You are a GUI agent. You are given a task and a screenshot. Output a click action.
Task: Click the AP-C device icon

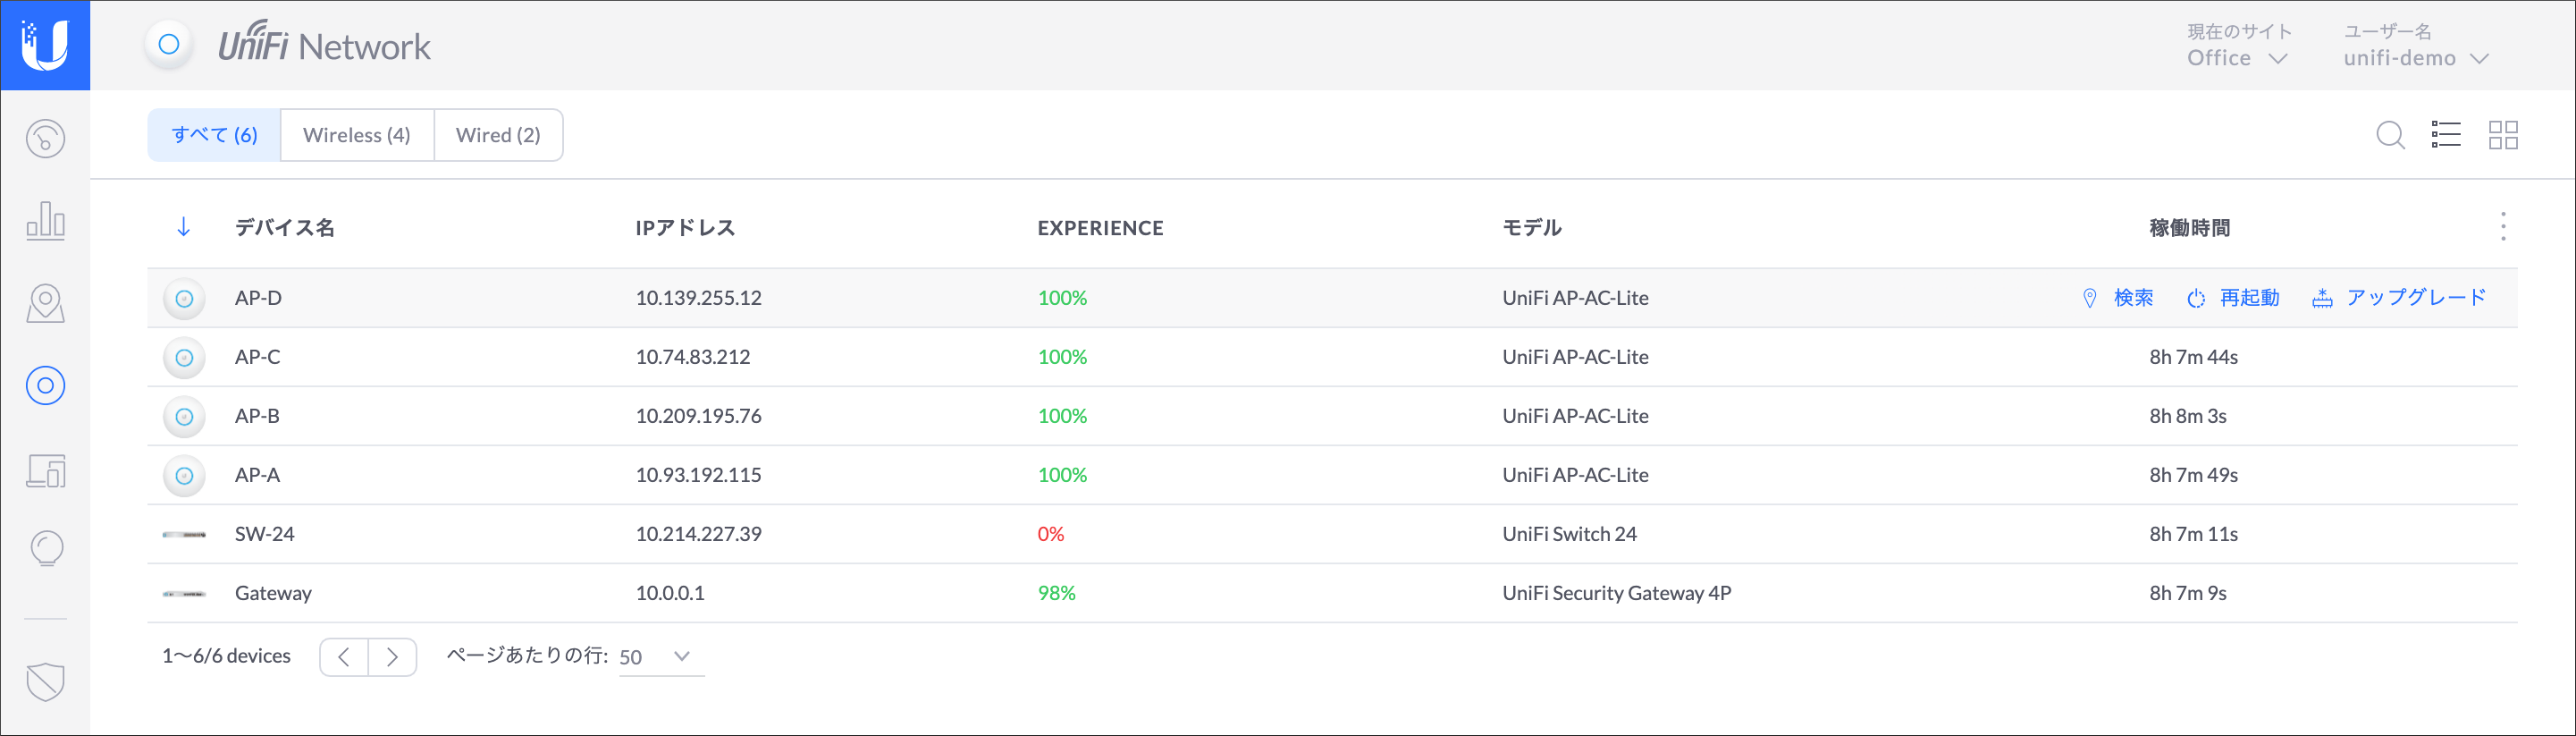(184, 357)
